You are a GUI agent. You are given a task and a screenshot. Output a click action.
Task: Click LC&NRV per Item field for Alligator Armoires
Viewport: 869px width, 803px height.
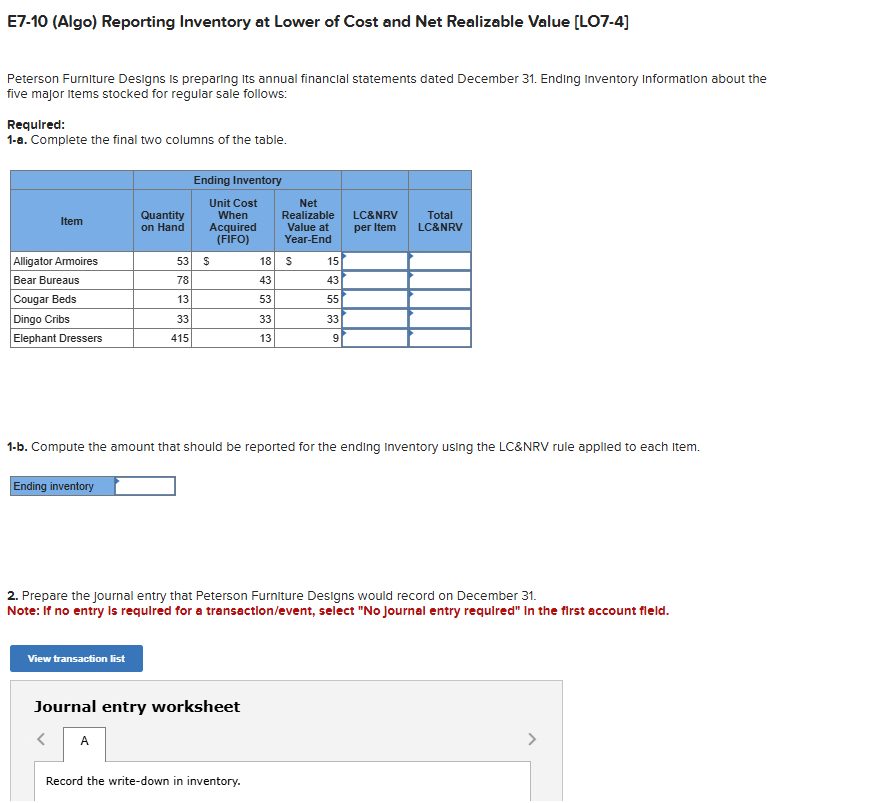pos(375,261)
